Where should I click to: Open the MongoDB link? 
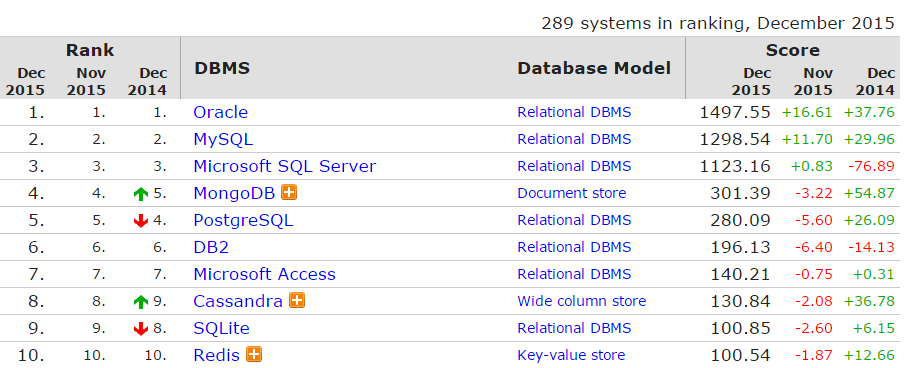pyautogui.click(x=234, y=193)
